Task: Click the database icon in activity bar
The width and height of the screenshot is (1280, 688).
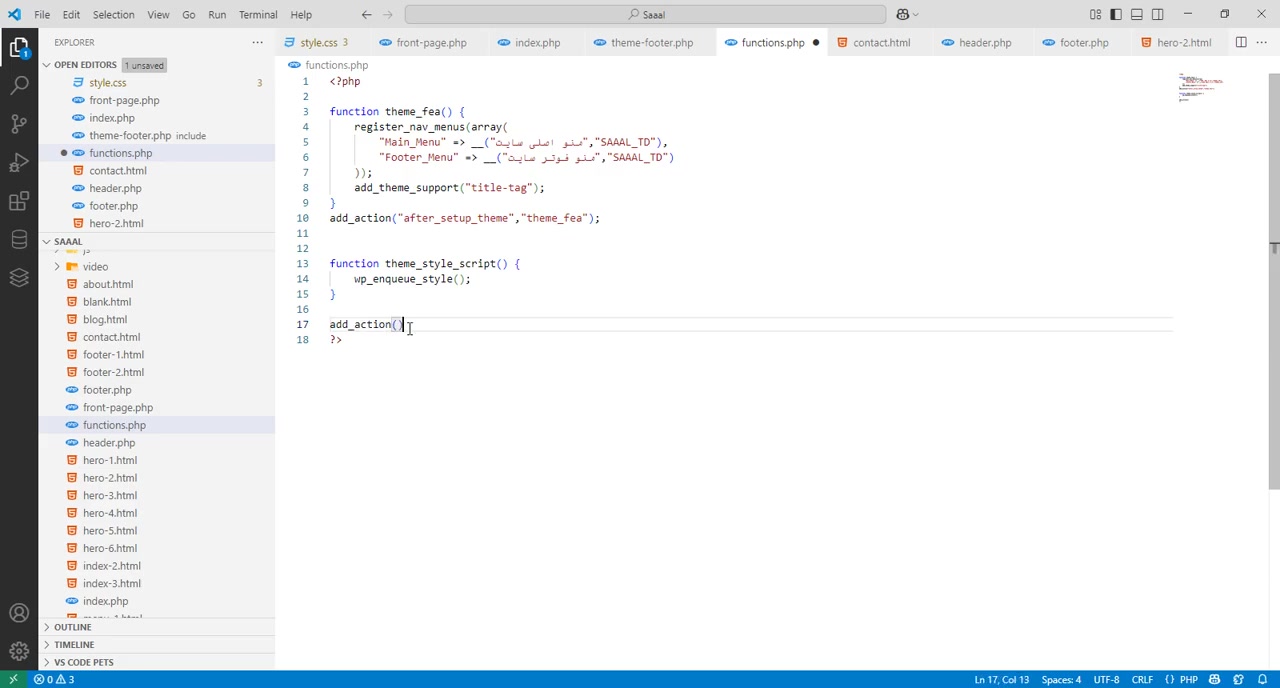Action: click(19, 240)
